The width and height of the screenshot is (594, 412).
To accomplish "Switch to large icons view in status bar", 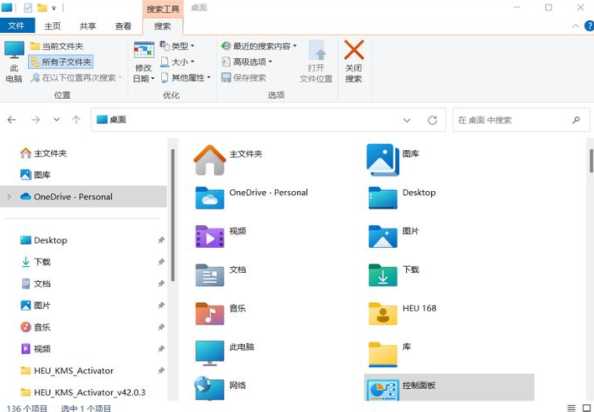I will tap(587, 408).
